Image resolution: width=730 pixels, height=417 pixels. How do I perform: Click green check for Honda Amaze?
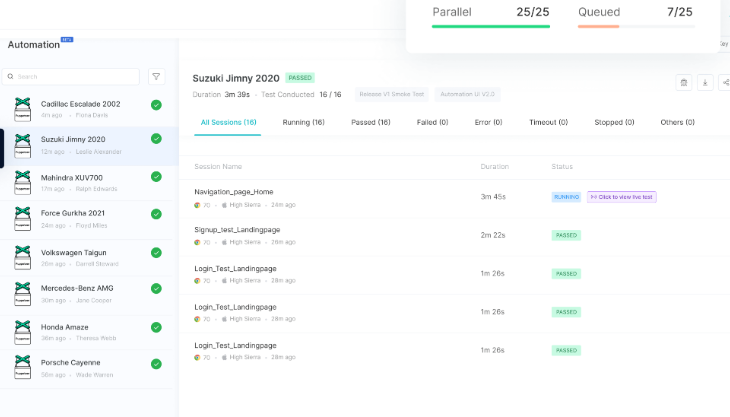156,328
